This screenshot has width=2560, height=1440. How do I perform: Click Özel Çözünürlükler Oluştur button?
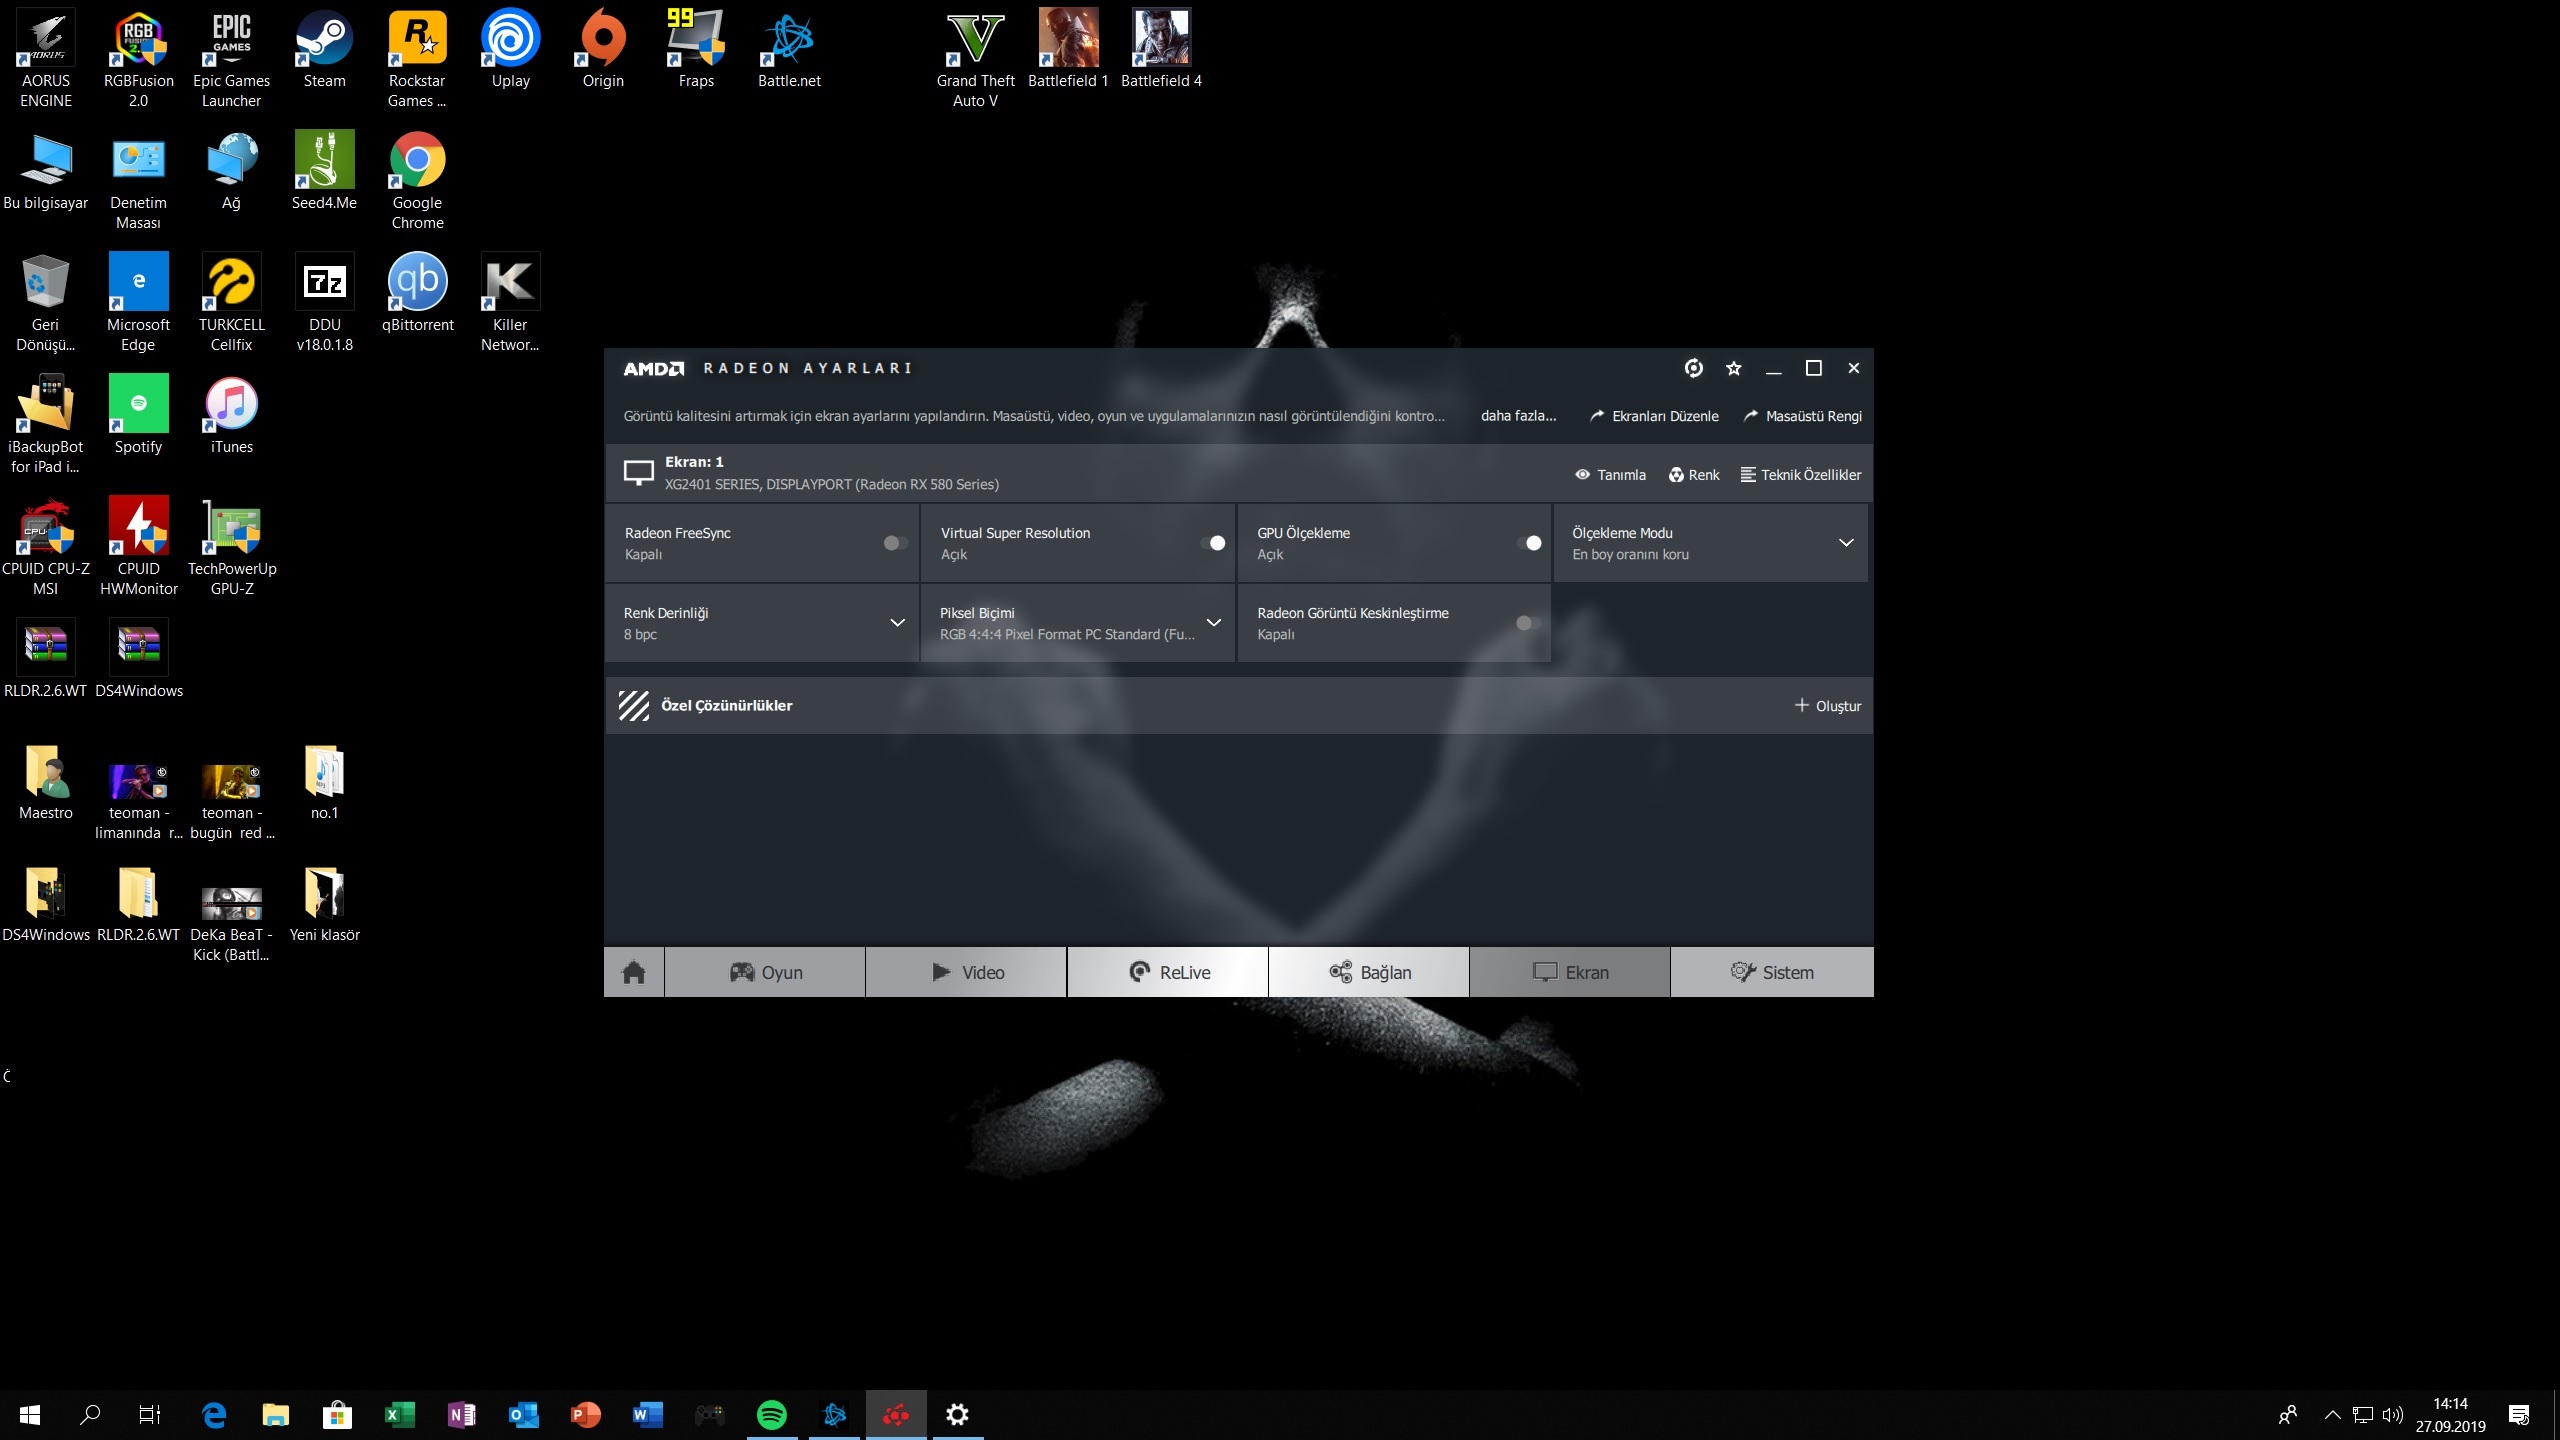pyautogui.click(x=1825, y=703)
